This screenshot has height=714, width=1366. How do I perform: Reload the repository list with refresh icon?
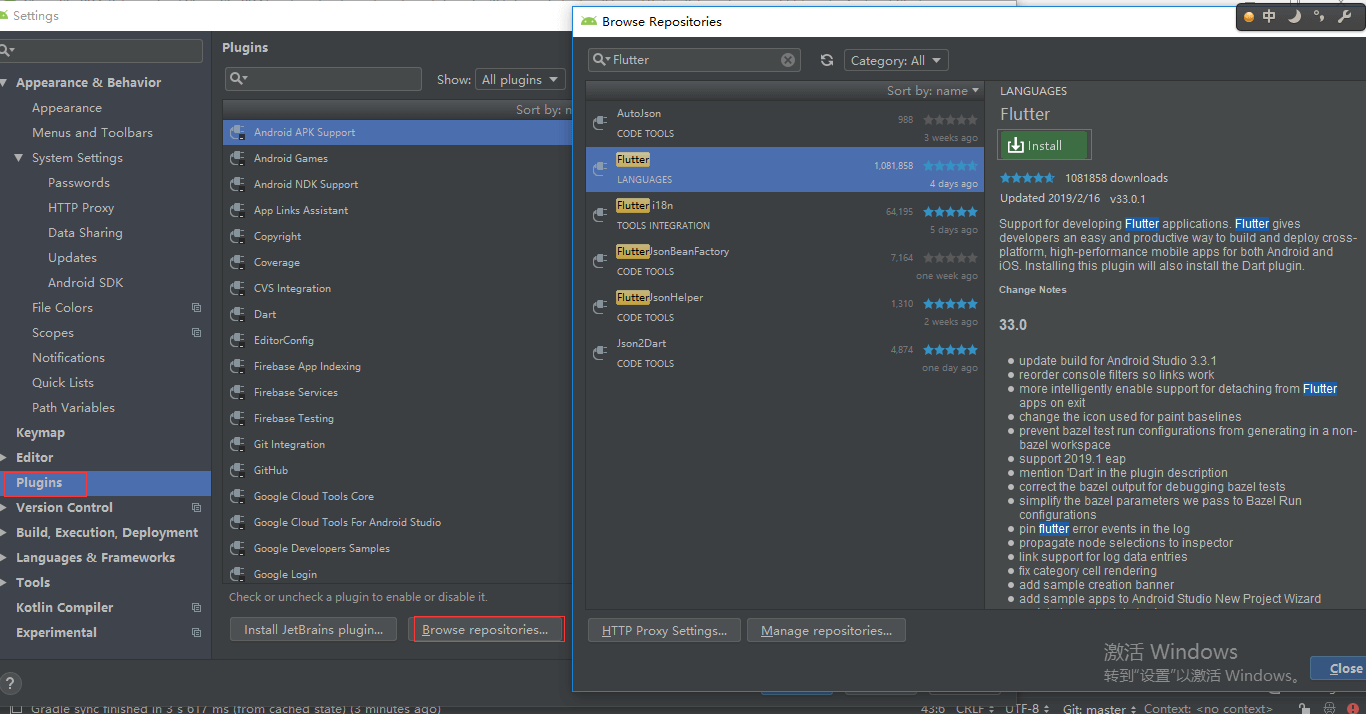(827, 60)
